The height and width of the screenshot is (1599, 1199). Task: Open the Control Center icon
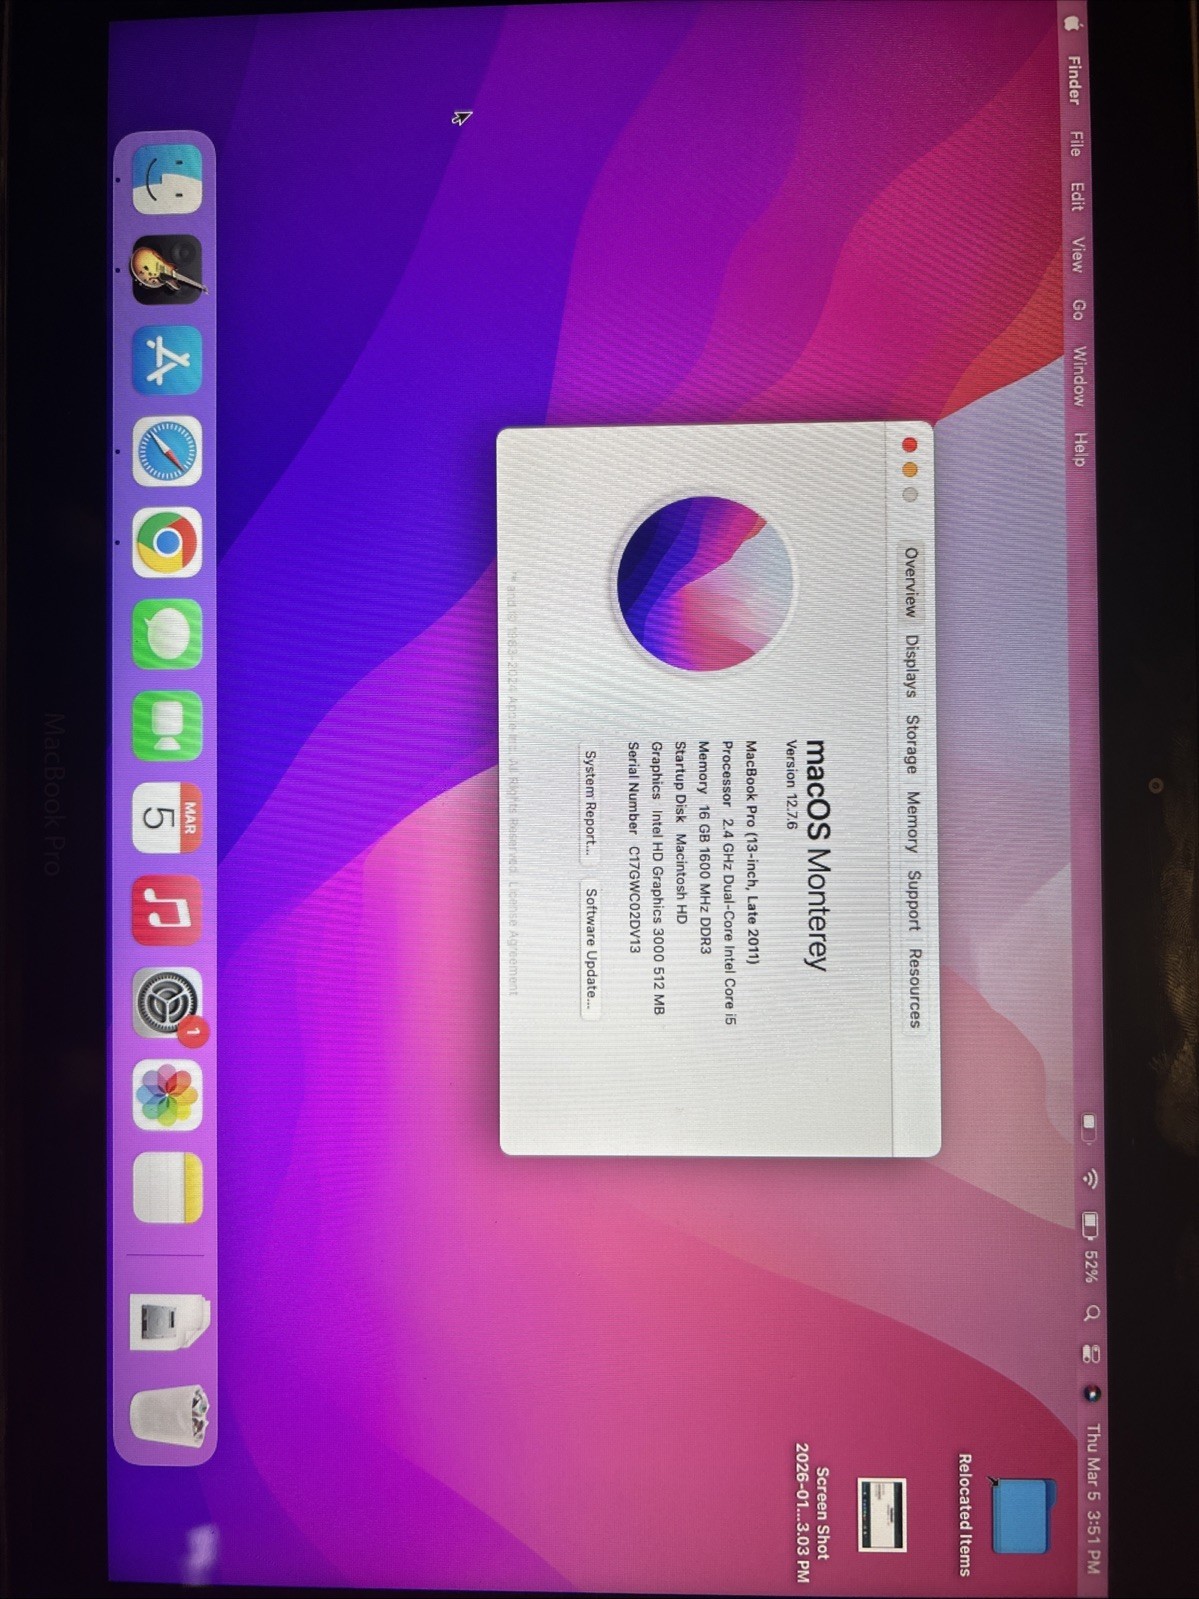pyautogui.click(x=1091, y=1353)
